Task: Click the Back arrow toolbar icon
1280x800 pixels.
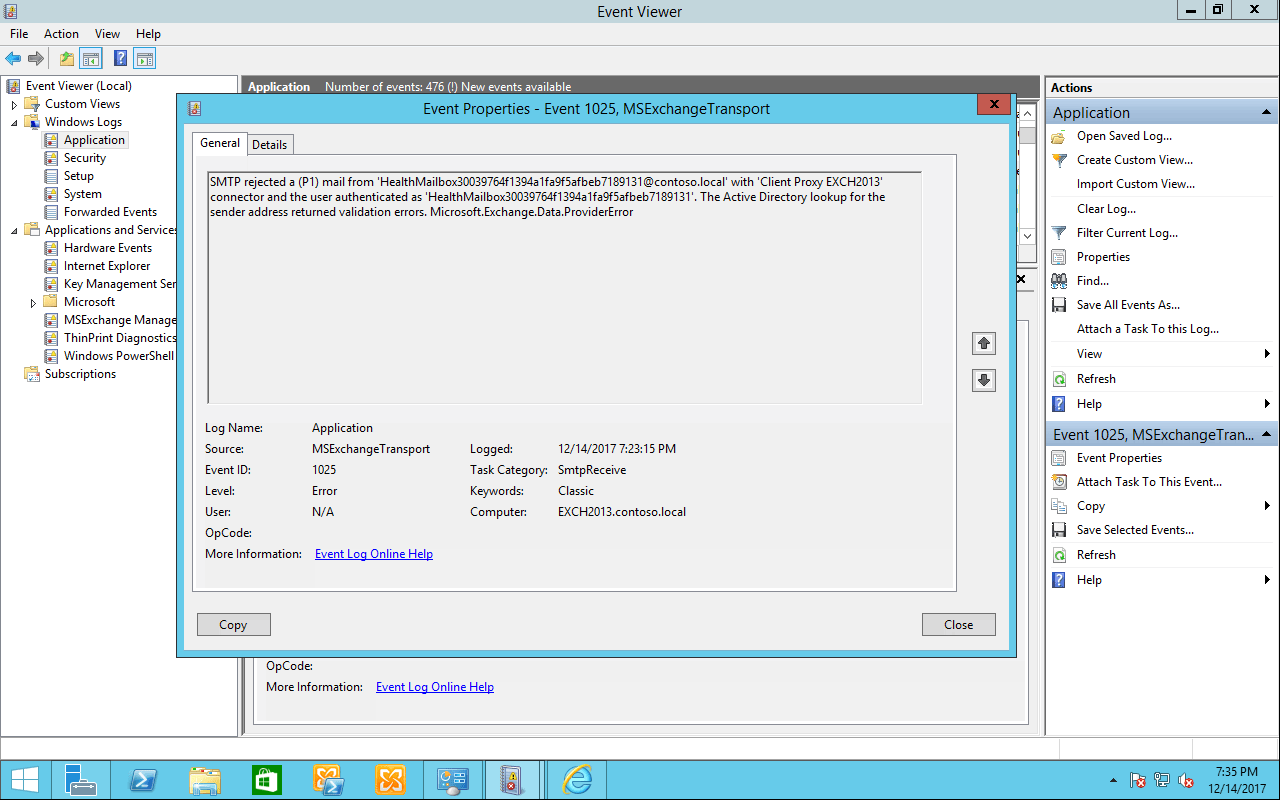Action: click(13, 59)
